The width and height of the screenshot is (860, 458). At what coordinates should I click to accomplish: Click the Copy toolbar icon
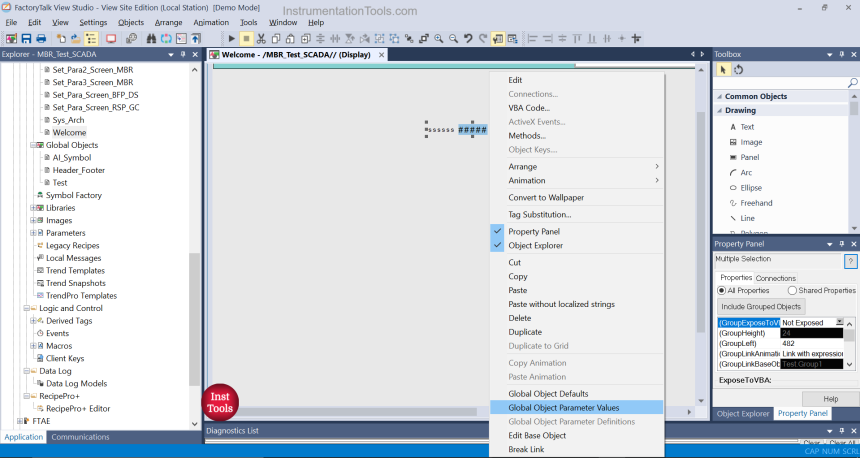276,38
